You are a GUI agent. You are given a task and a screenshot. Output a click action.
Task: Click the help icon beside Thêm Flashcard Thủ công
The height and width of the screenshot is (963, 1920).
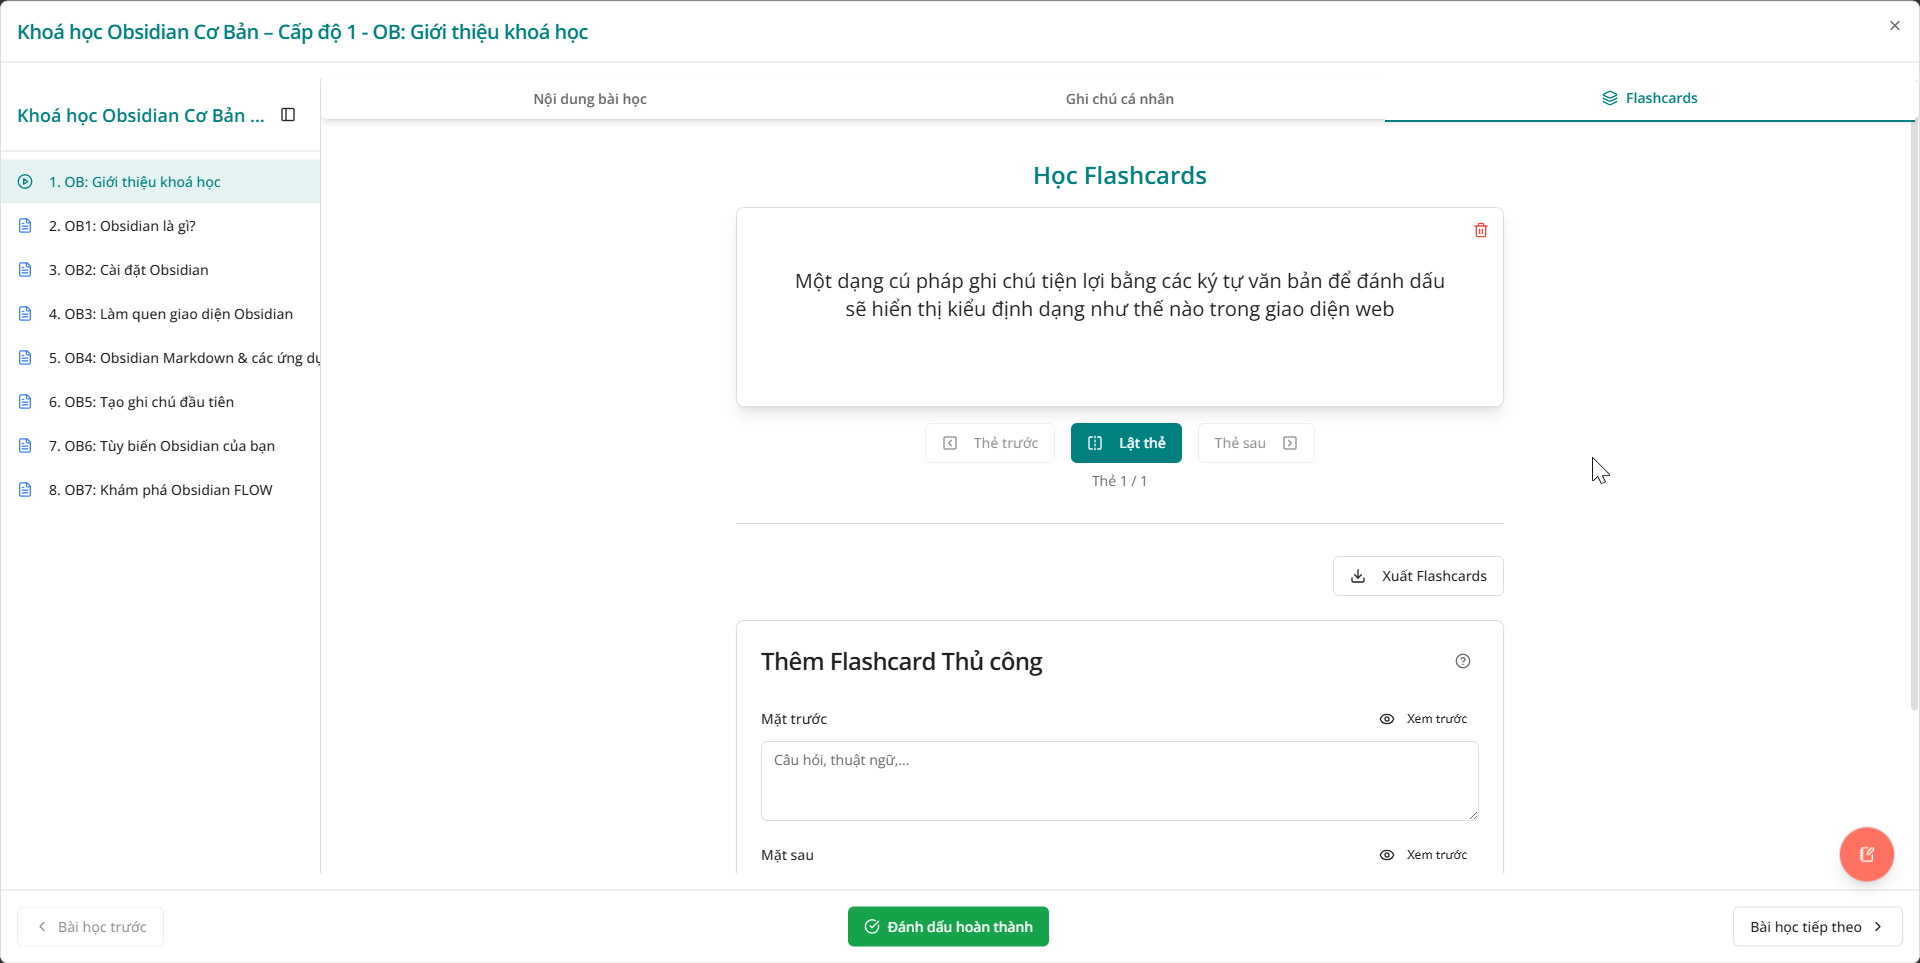pos(1463,661)
